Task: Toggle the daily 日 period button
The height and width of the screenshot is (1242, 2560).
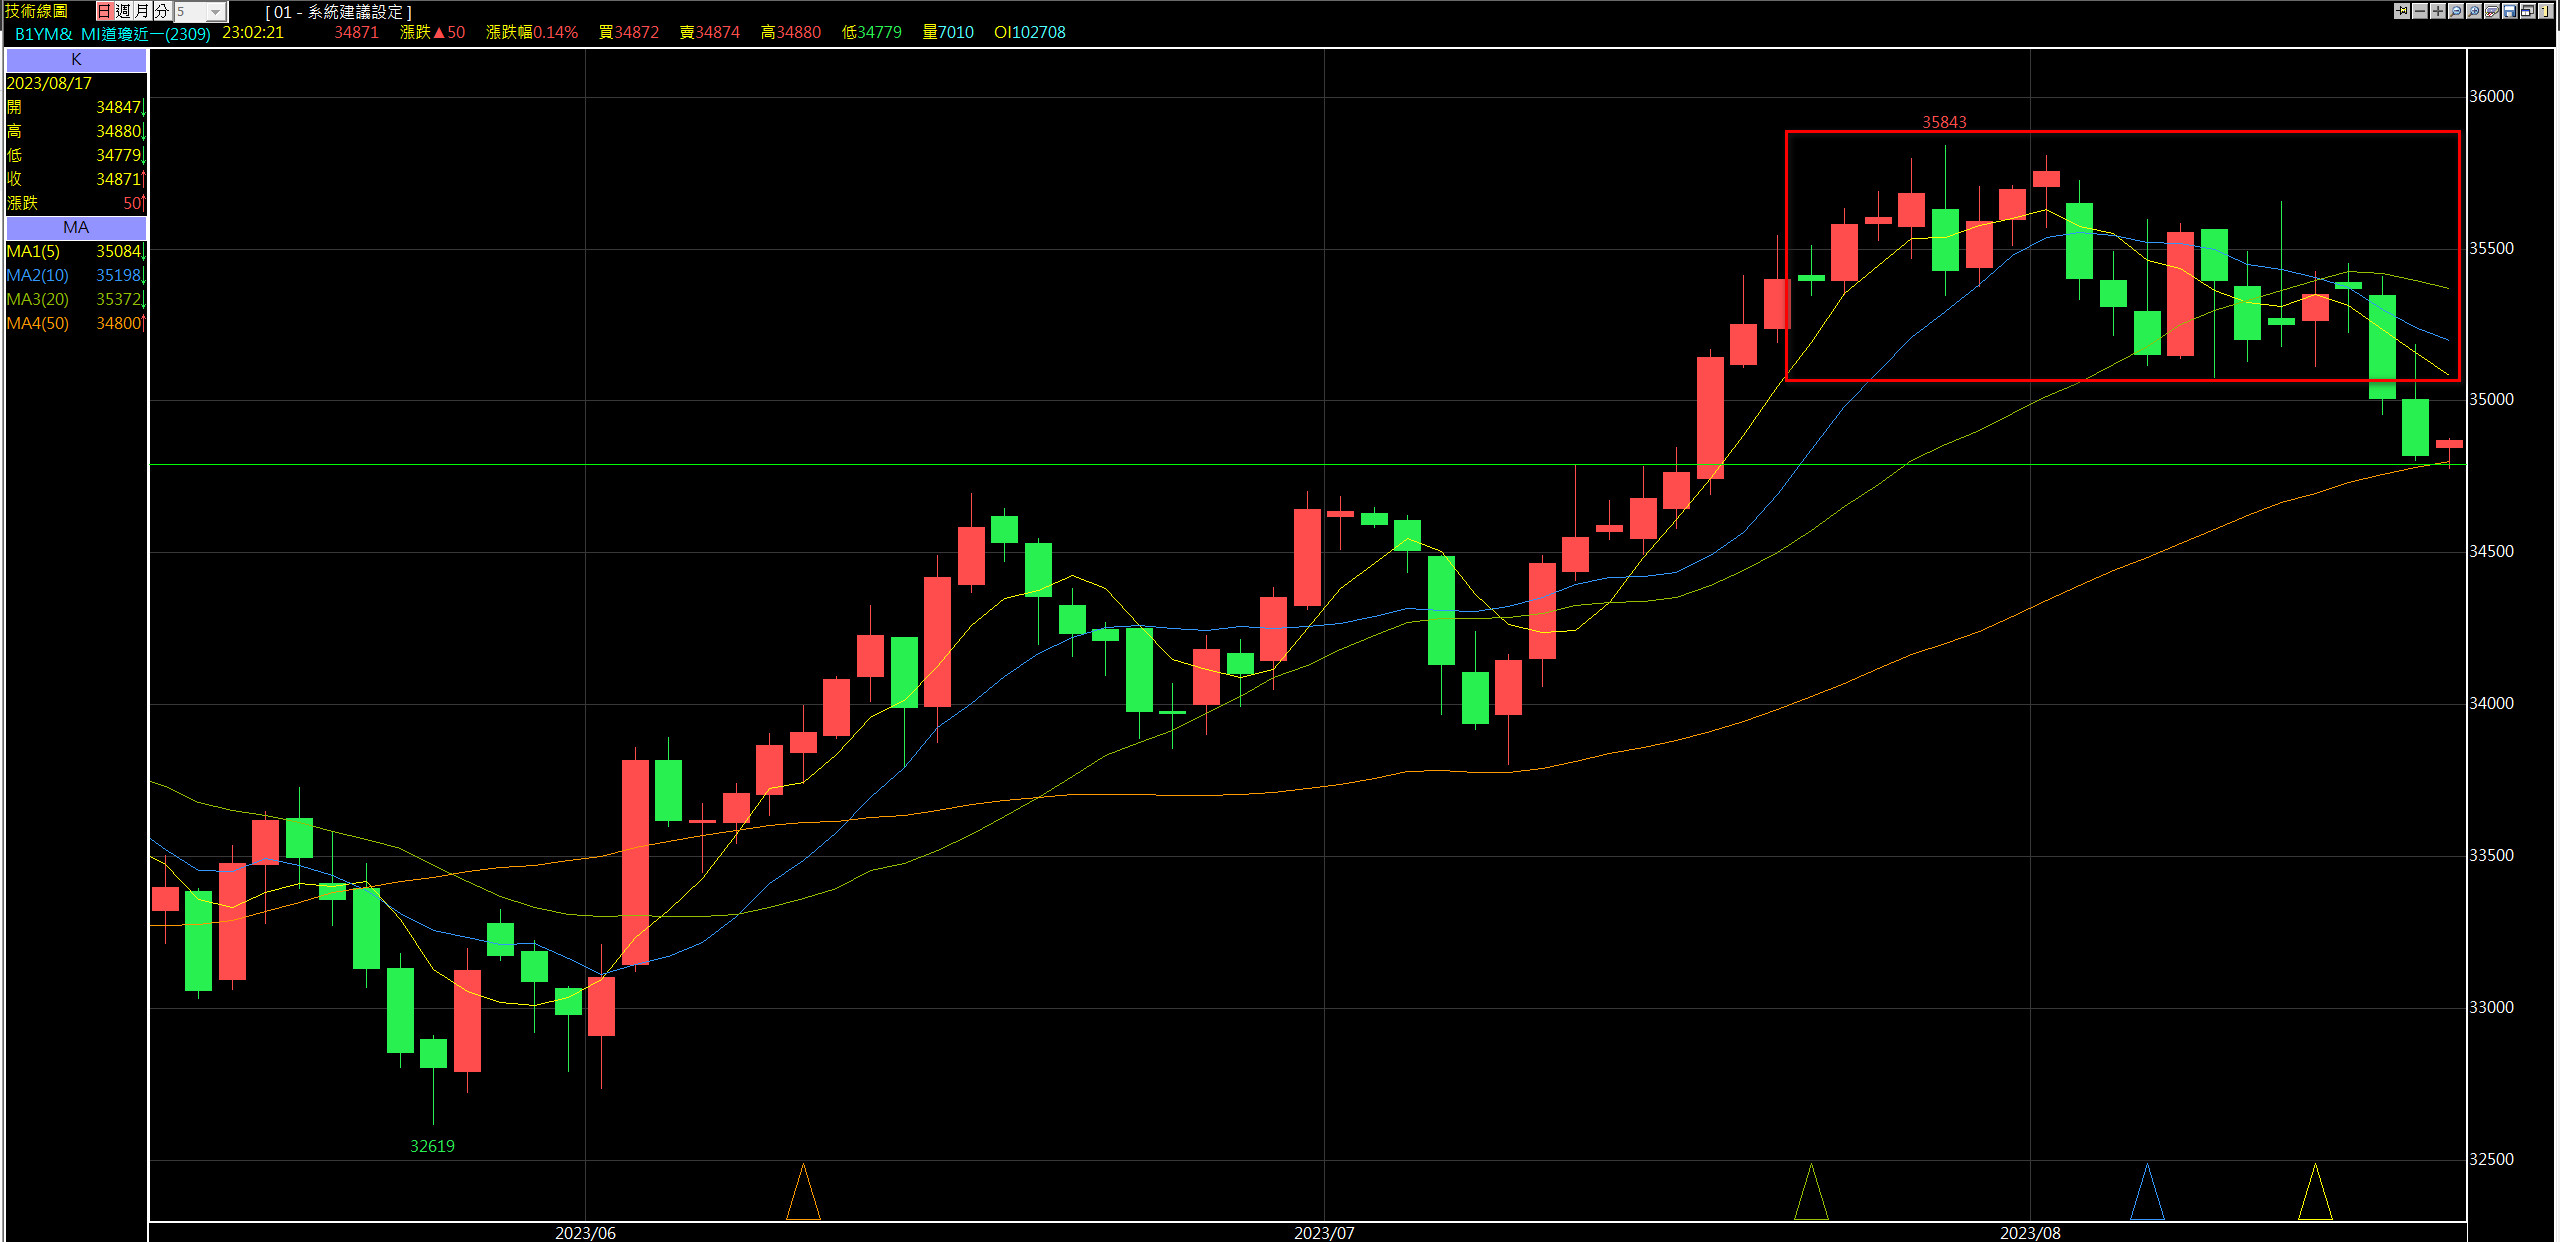Action: pos(104,11)
